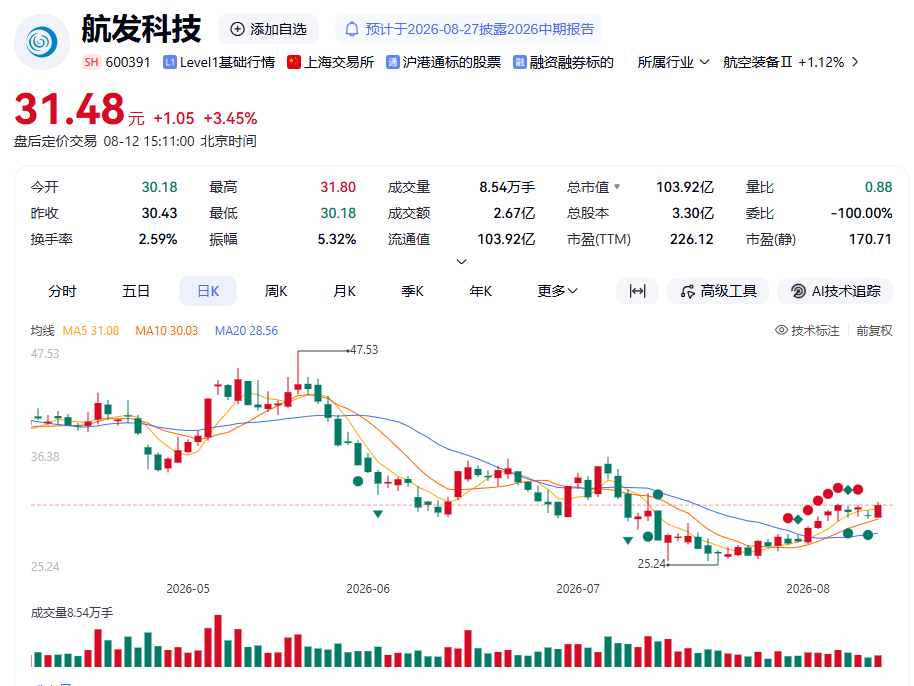The image size is (914, 686).
Task: Click the 最高 31.80 value
Action: click(x=338, y=187)
